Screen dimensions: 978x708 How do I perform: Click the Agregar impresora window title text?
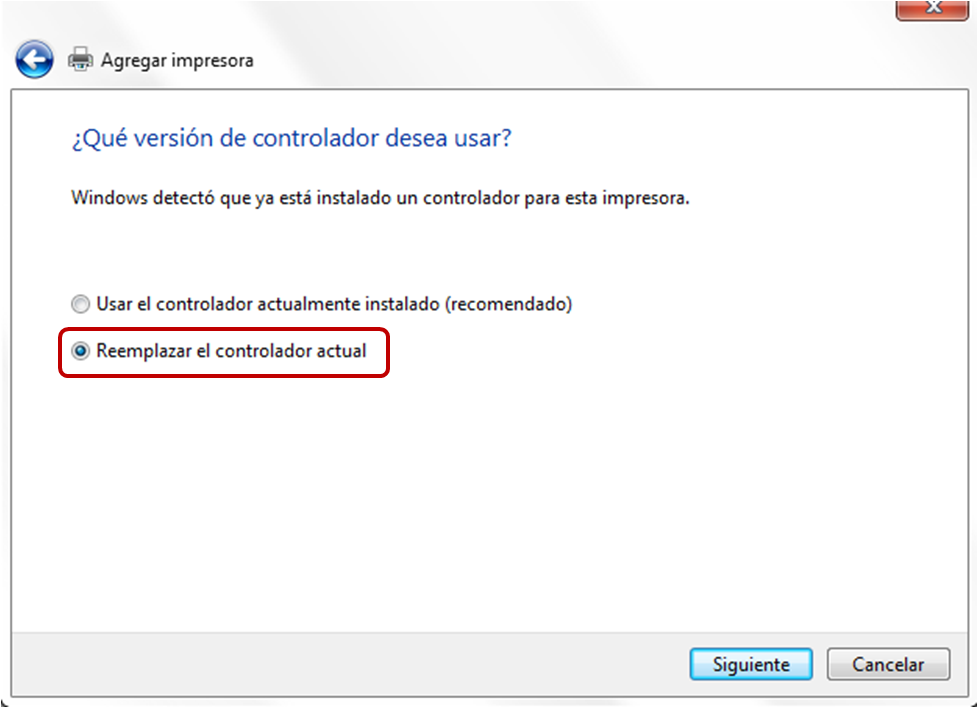(177, 61)
